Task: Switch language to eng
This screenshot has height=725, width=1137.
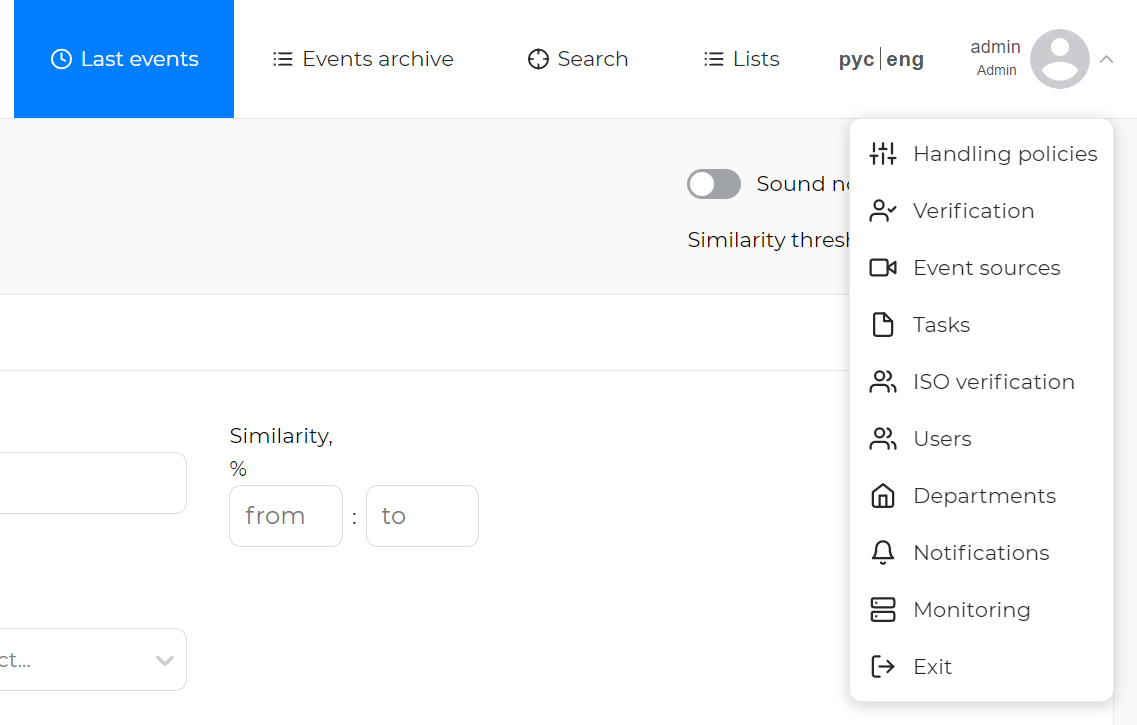Action: click(x=905, y=59)
